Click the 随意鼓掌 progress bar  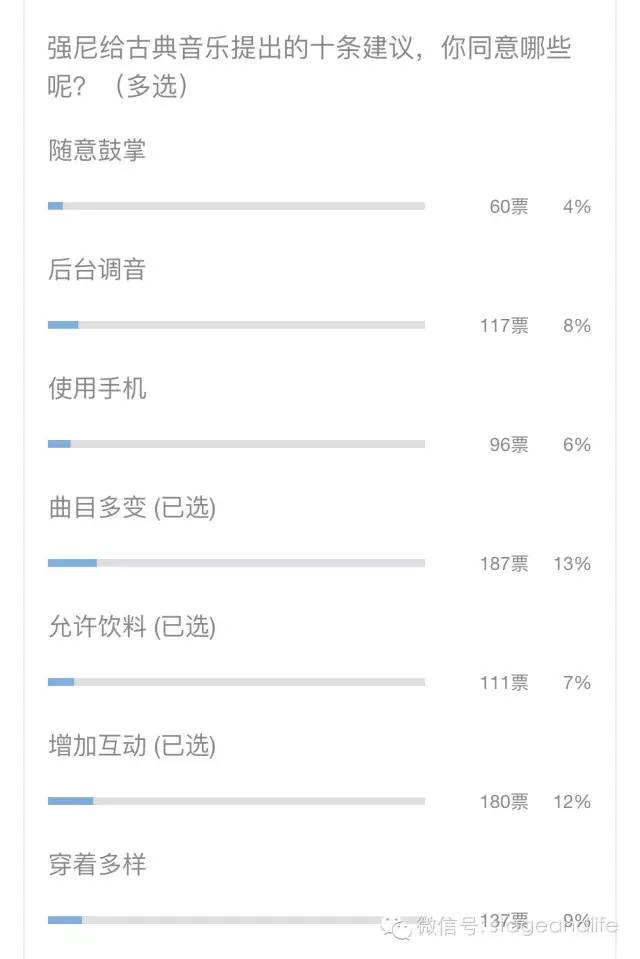(236, 206)
